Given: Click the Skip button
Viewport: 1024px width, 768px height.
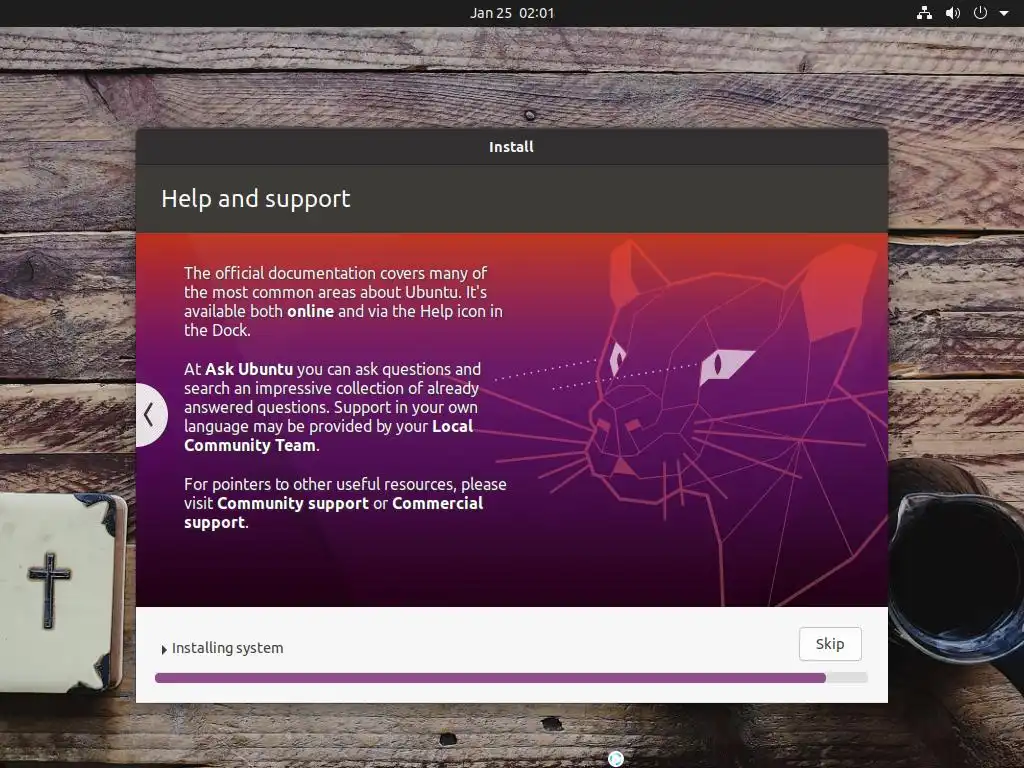Looking at the screenshot, I should click(830, 644).
